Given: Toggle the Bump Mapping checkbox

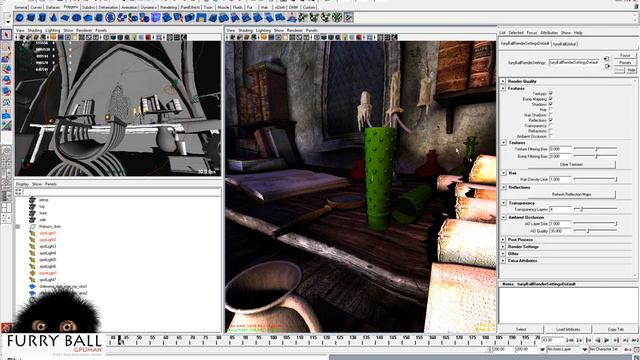Looking at the screenshot, I should coord(551,99).
